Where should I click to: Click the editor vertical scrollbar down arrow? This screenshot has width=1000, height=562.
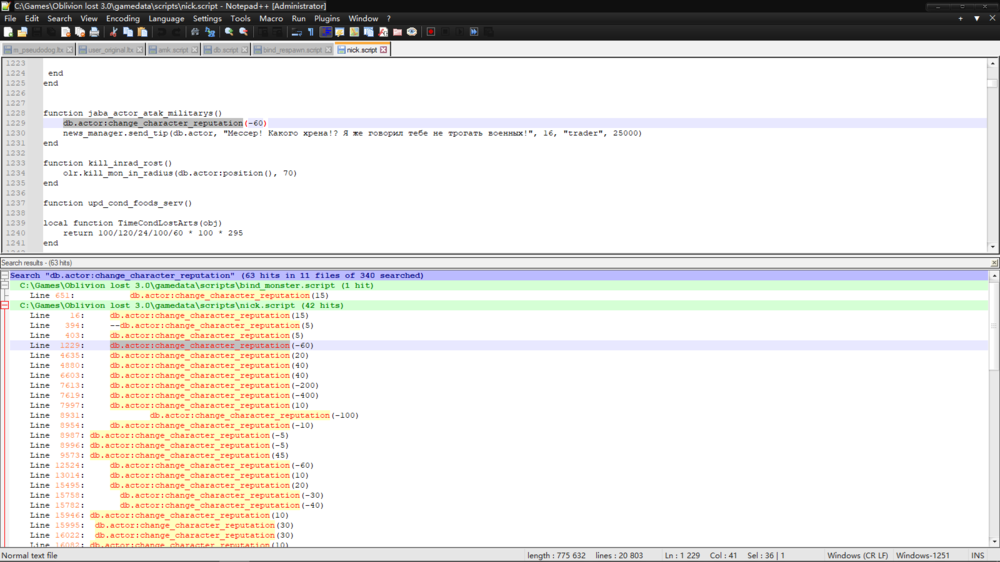pyautogui.click(x=993, y=246)
